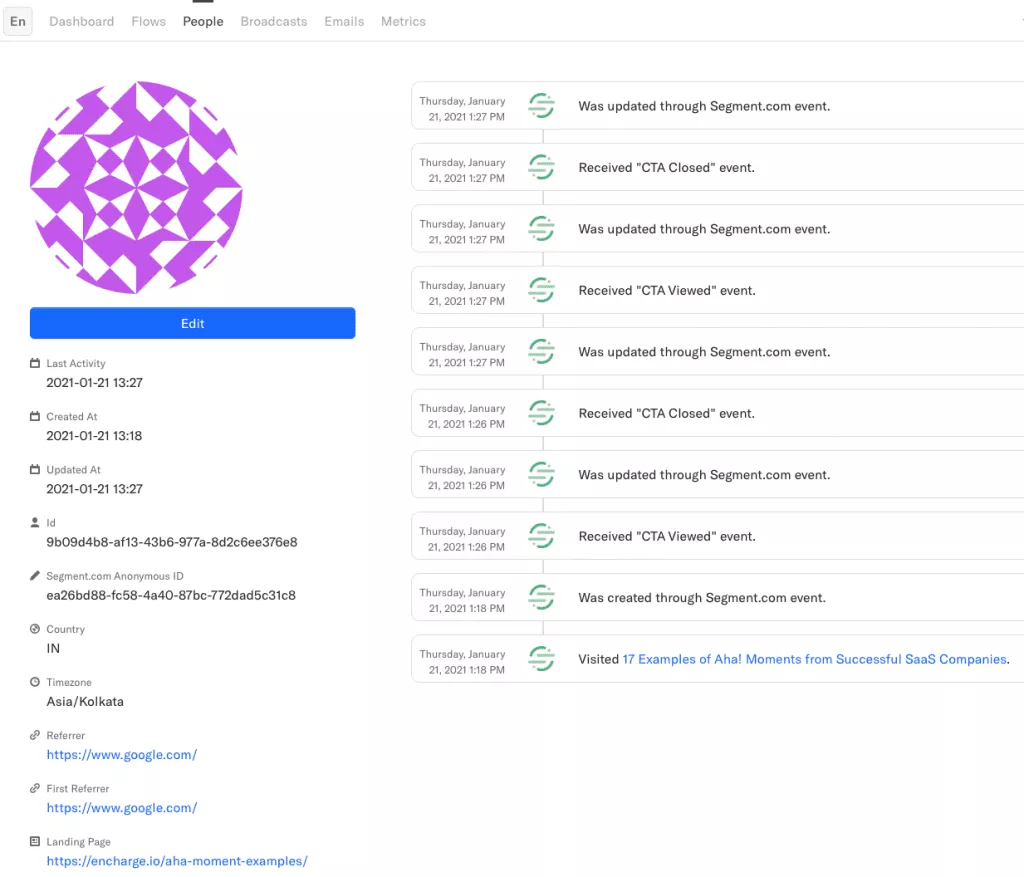
Task: Click the link icon beside Referrer
Action: click(35, 735)
